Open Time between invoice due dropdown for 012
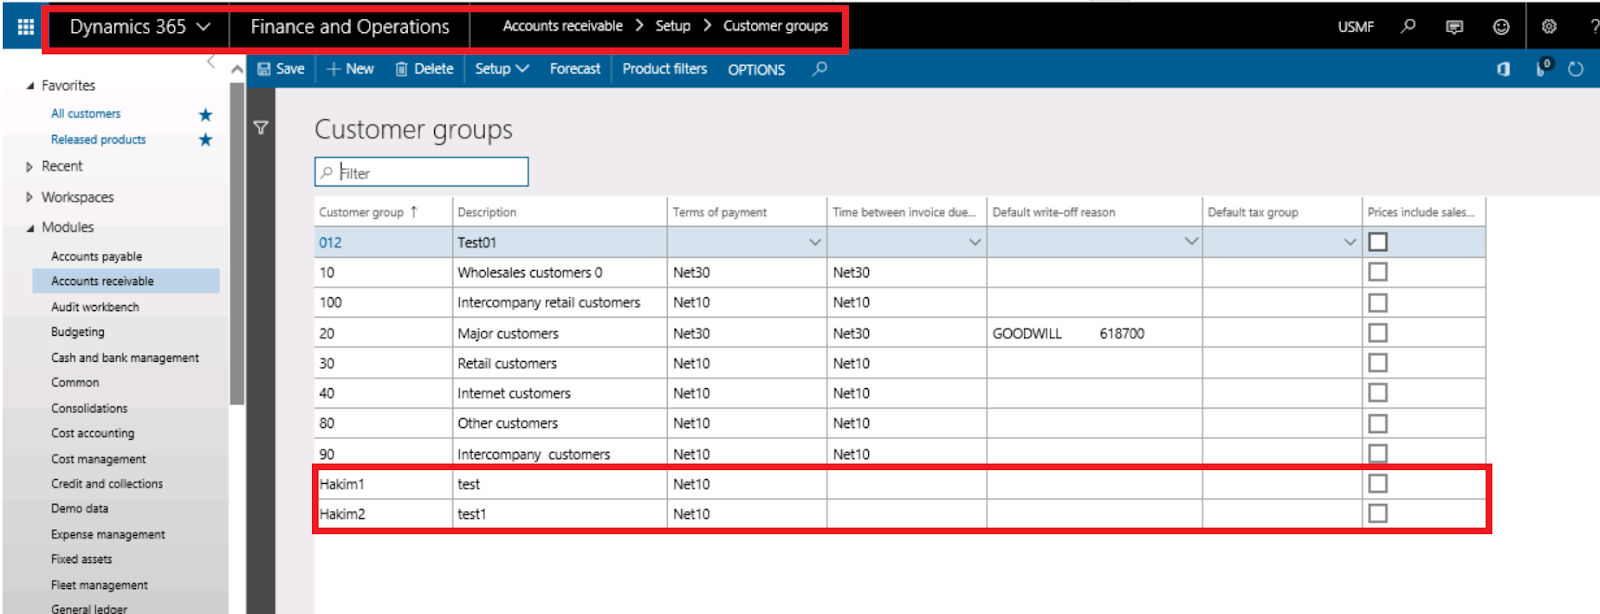 pos(975,242)
